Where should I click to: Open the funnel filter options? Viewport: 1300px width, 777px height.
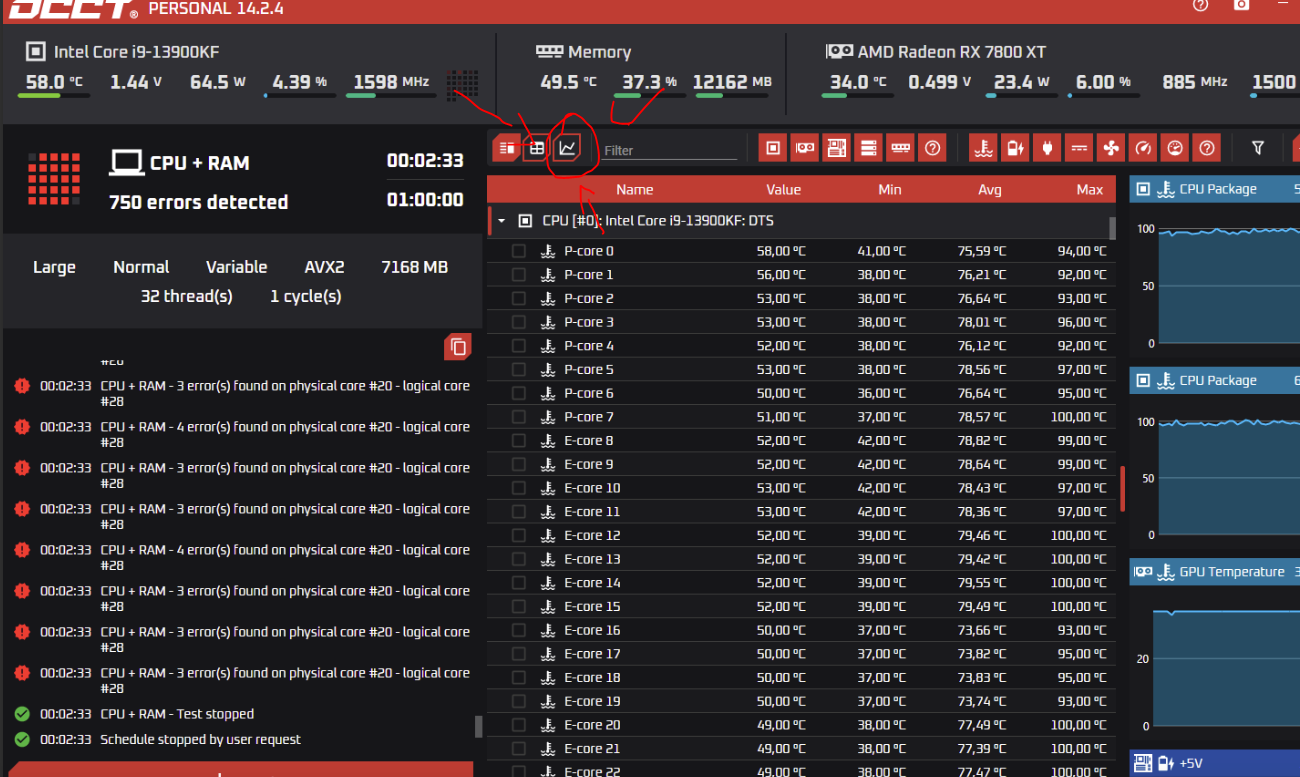point(1258,148)
